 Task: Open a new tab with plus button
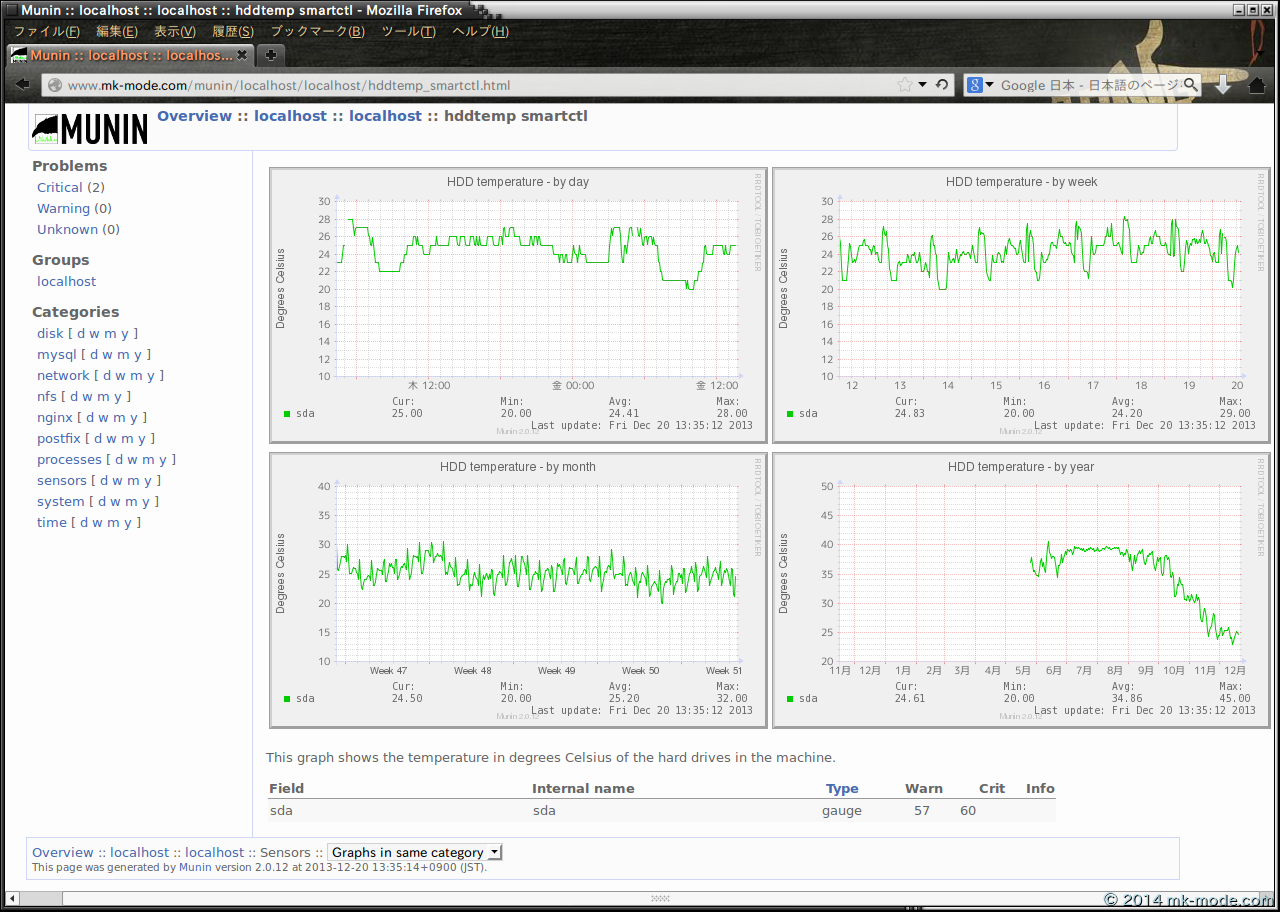pos(270,55)
